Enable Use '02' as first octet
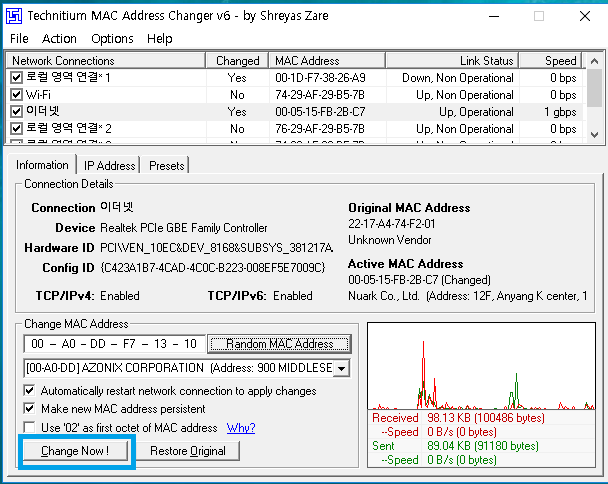 29,427
